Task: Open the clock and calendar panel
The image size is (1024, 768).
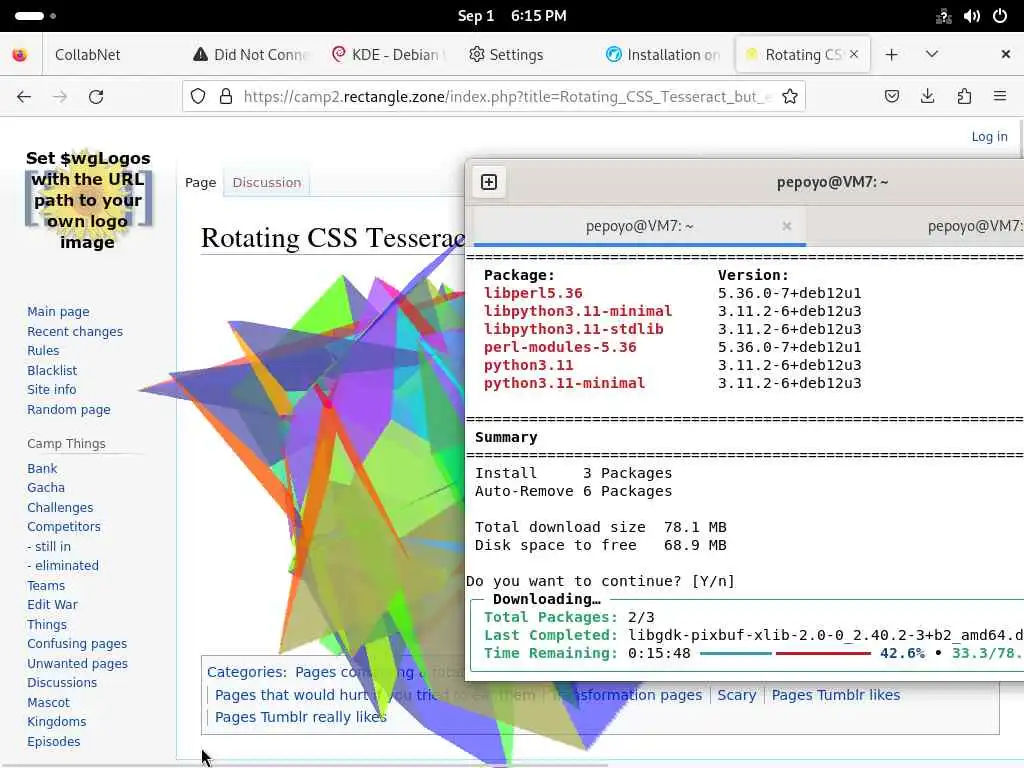Action: point(512,16)
